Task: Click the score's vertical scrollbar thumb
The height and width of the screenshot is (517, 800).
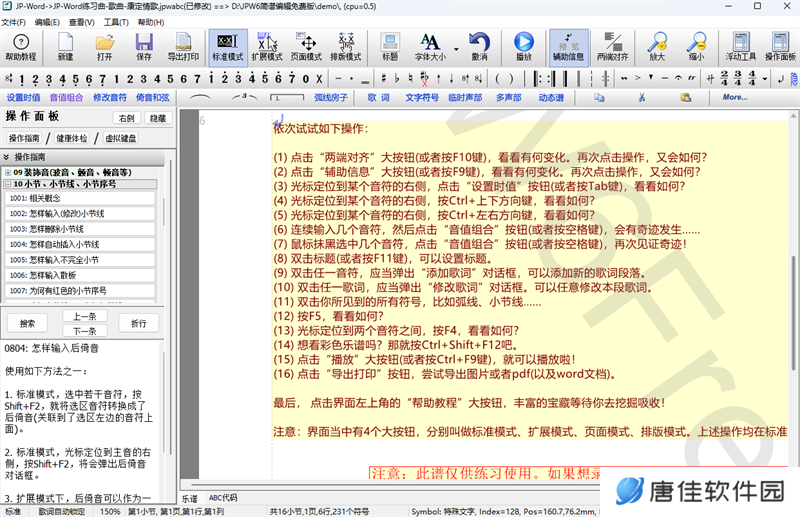Action: pos(793,312)
